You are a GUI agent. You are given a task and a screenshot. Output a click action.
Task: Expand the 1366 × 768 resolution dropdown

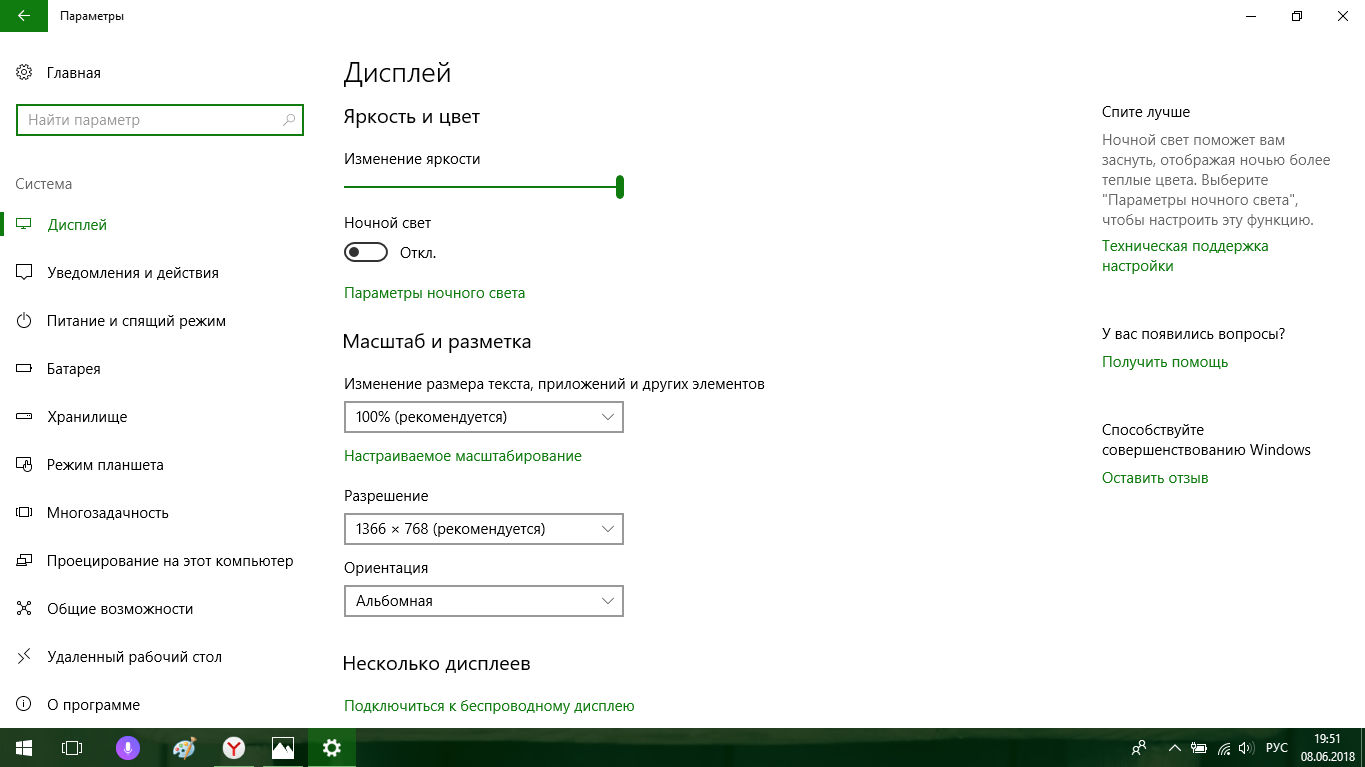(484, 529)
